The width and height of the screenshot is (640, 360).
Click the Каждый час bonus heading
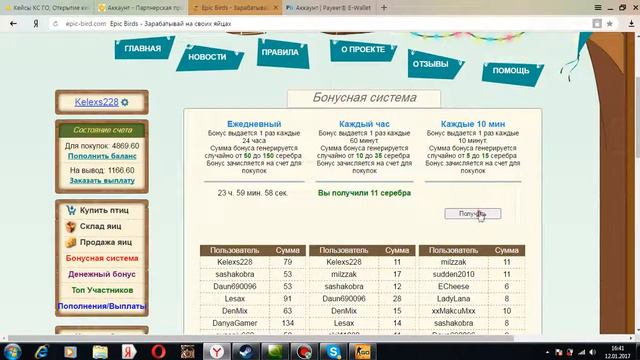[x=364, y=124]
